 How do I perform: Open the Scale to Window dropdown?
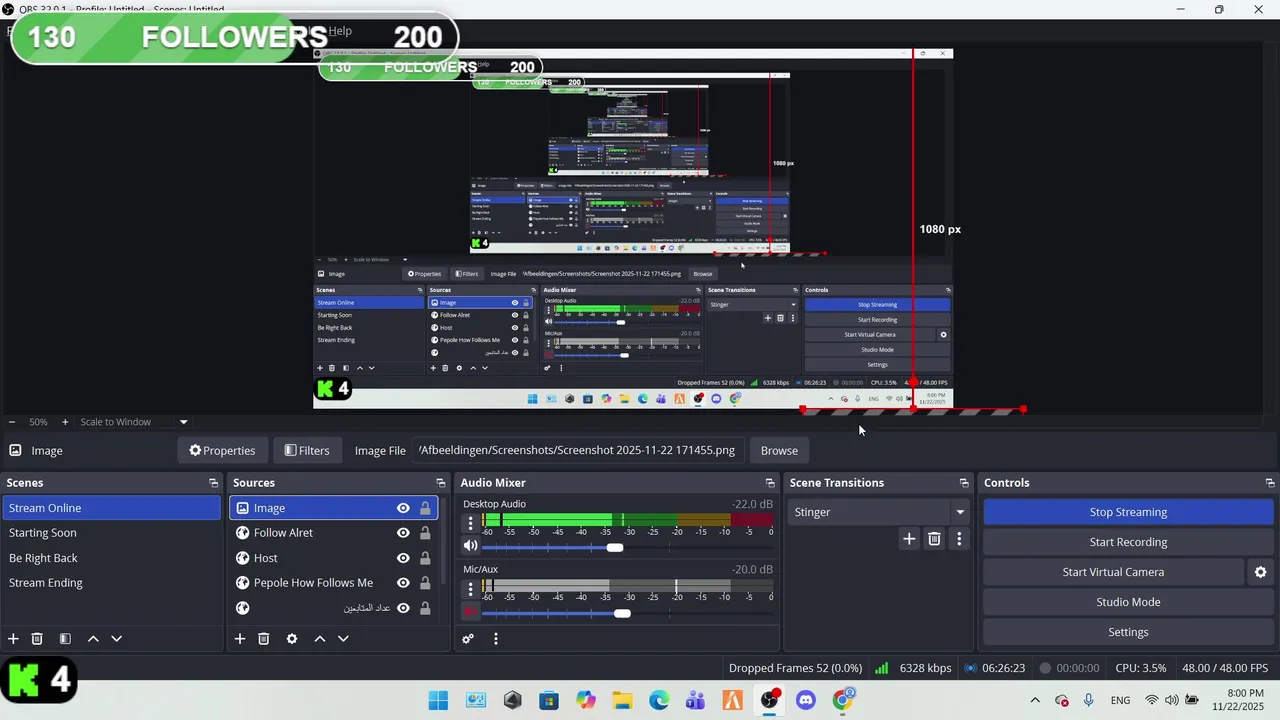tap(134, 422)
